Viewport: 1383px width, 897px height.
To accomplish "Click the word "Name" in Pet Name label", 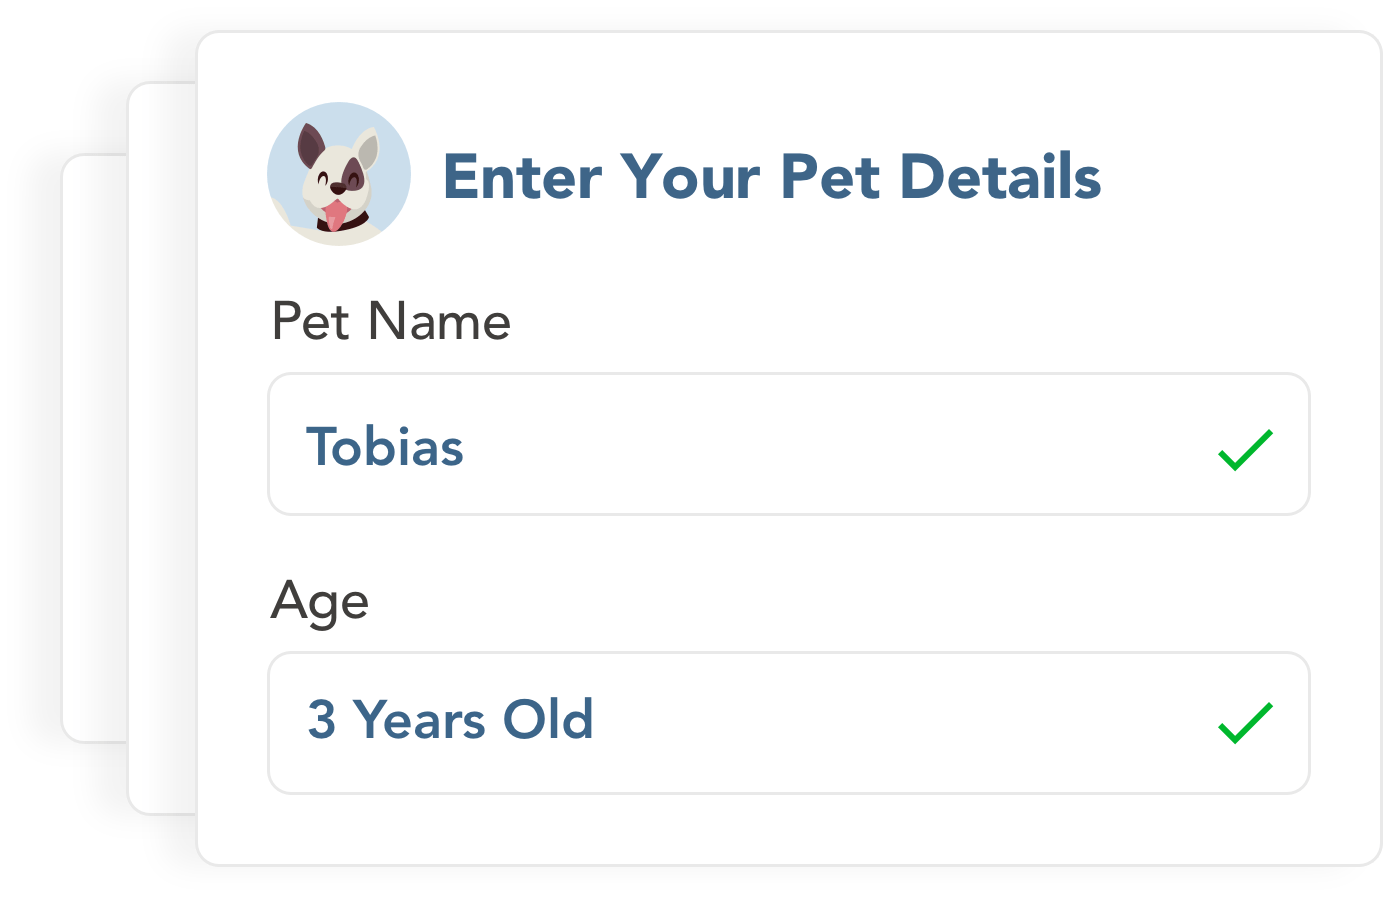I will (x=439, y=322).
